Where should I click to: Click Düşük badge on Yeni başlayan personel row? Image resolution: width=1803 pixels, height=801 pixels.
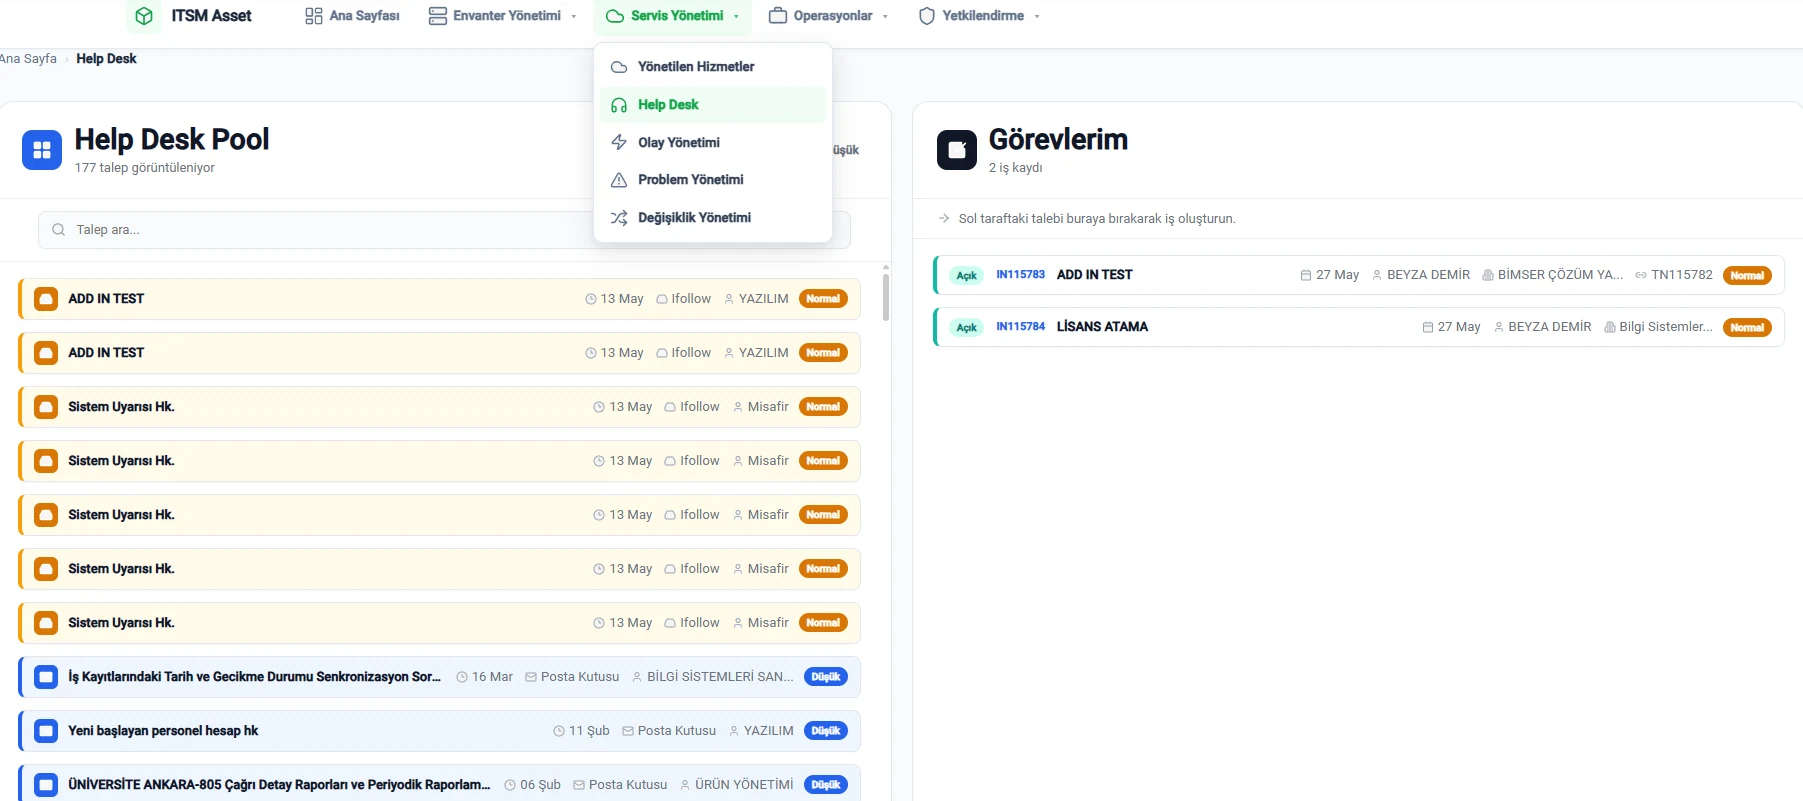[x=826, y=731]
